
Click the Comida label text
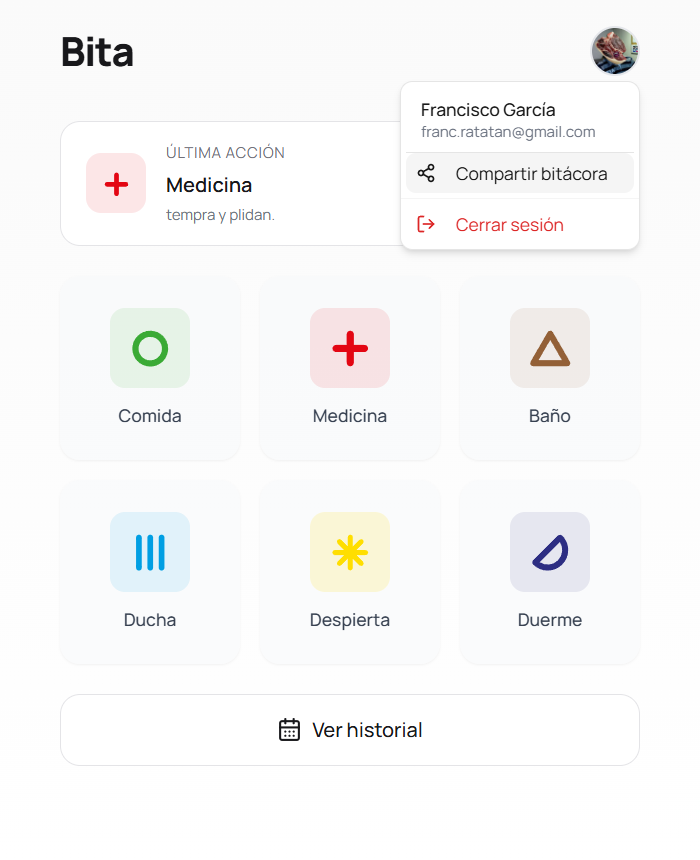coord(150,416)
